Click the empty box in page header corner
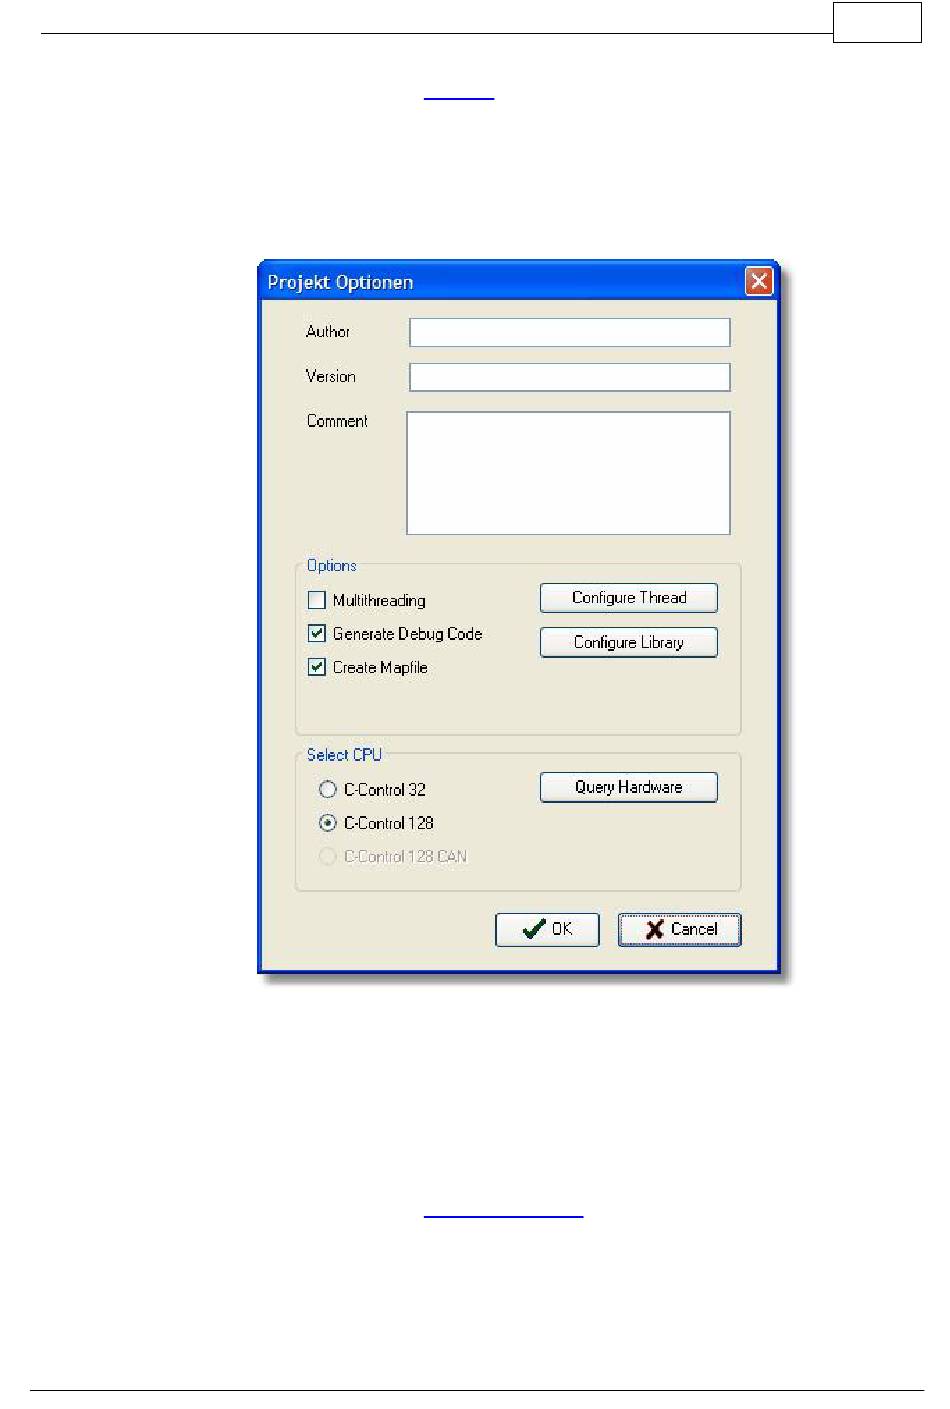950x1409 pixels. [877, 22]
